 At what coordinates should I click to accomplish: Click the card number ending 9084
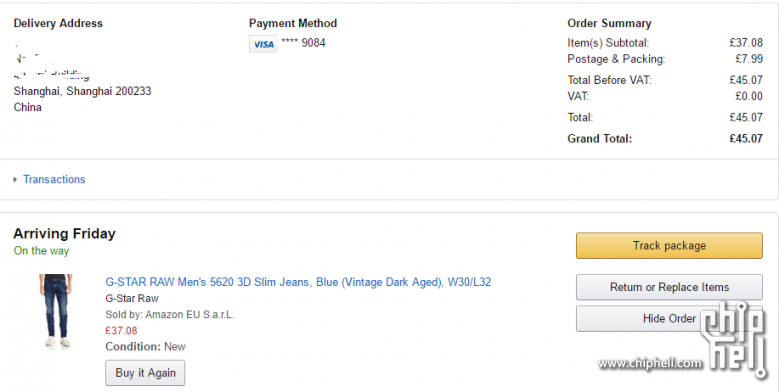[x=304, y=43]
